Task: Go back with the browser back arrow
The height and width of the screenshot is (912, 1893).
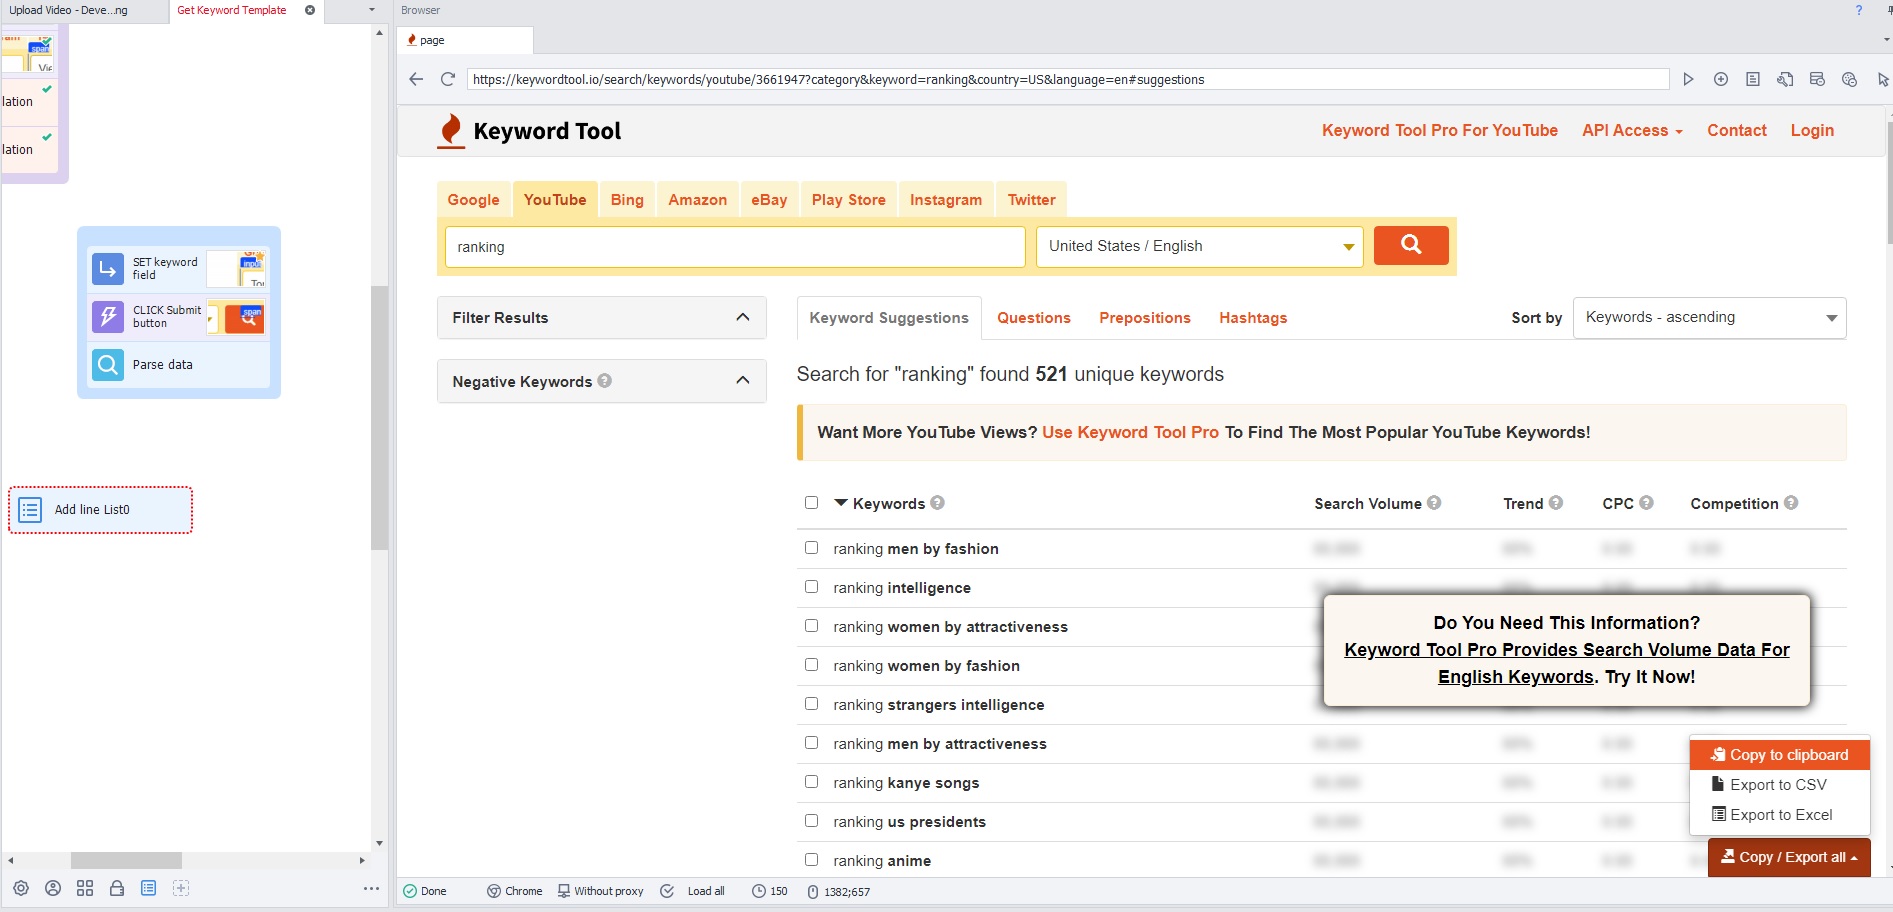Action: coord(416,79)
